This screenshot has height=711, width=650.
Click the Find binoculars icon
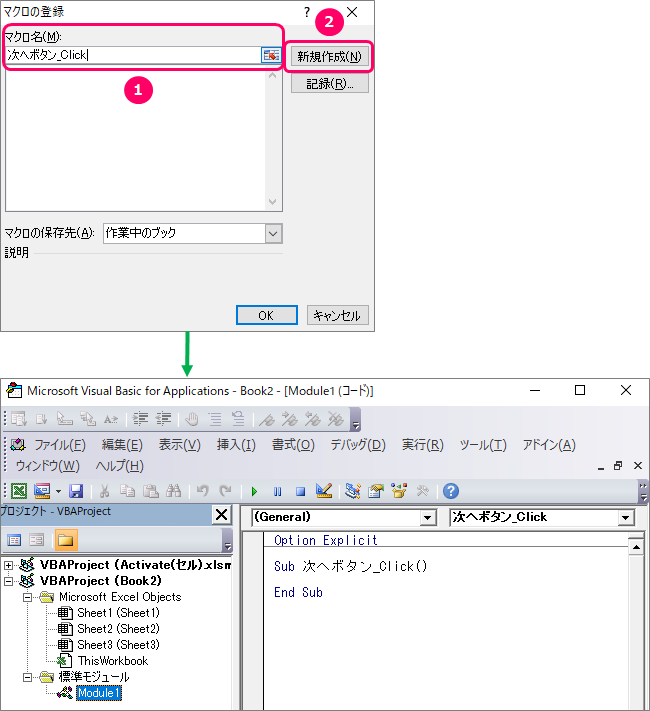(x=173, y=491)
